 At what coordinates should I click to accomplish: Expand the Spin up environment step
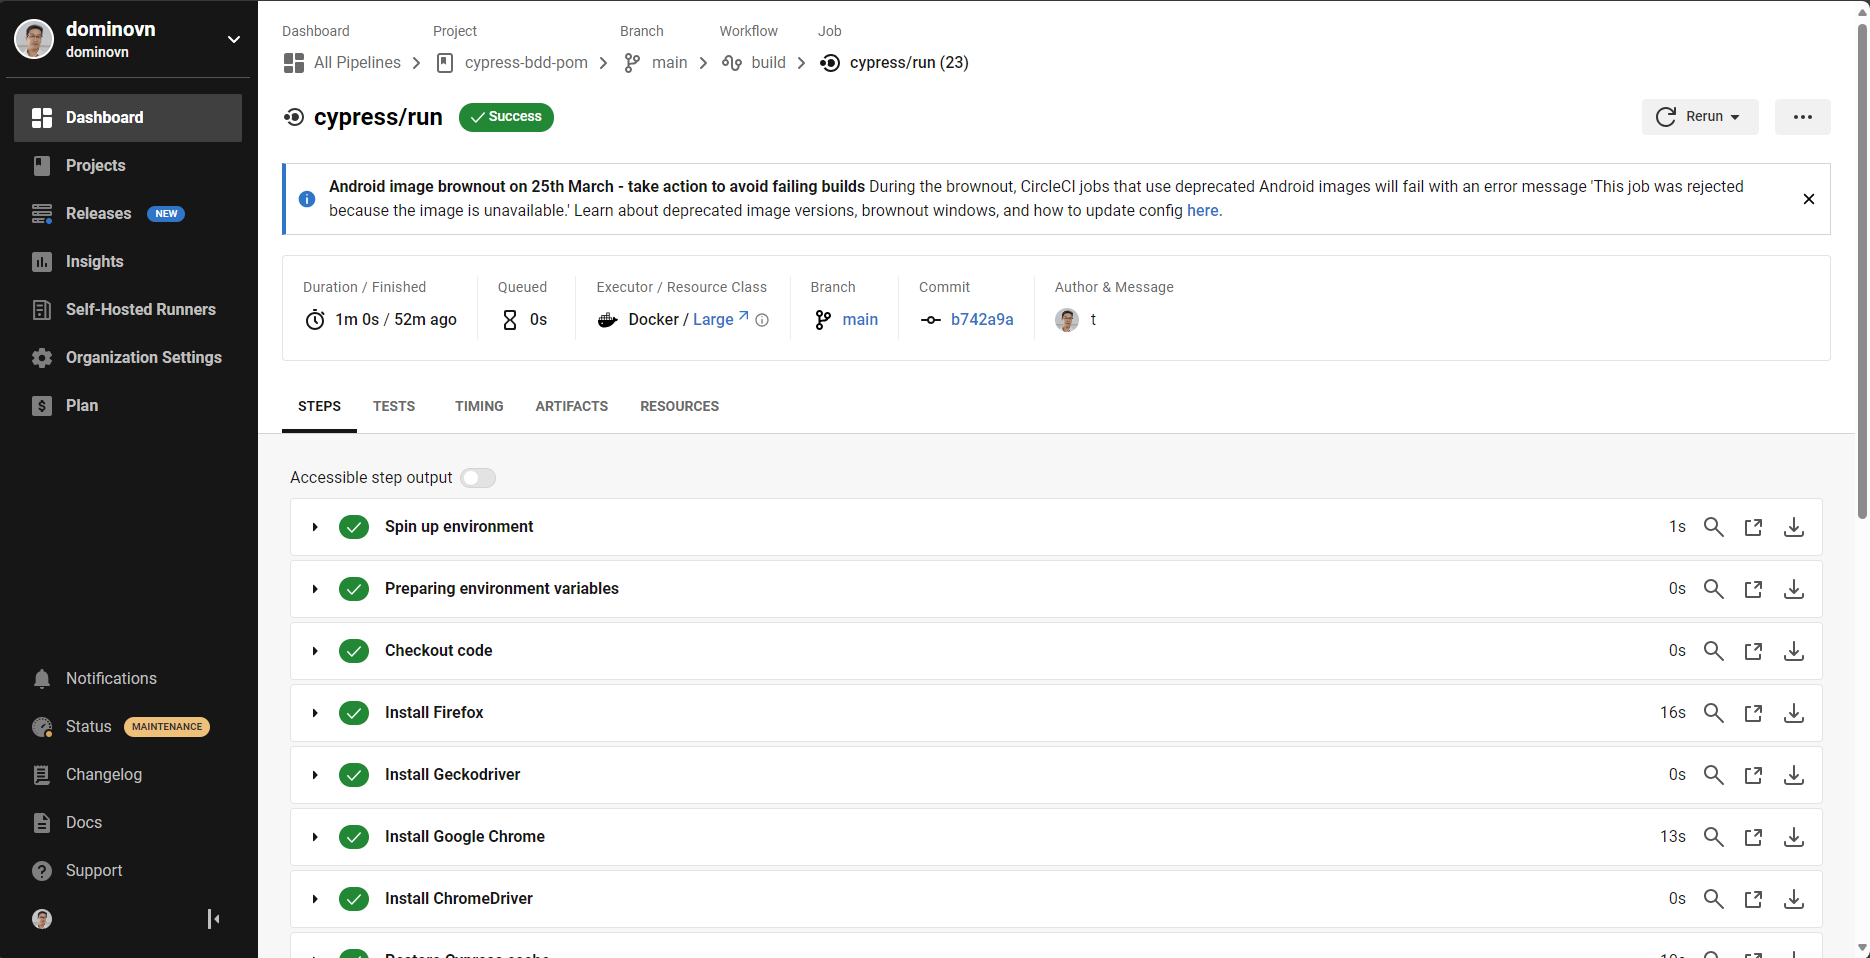(x=315, y=527)
